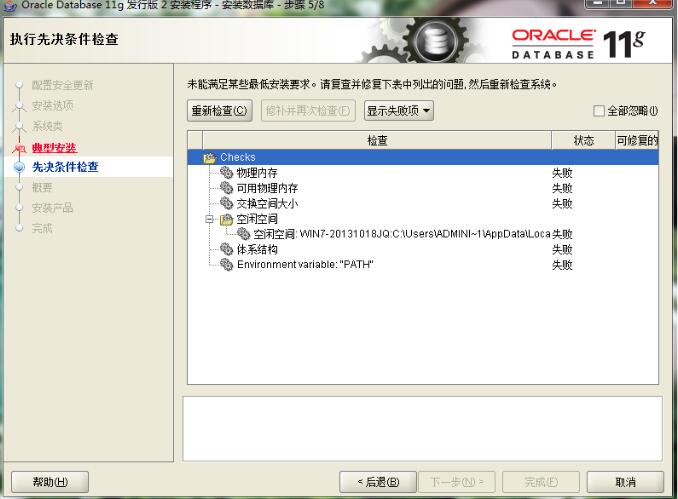Image resolution: width=678 pixels, height=499 pixels.
Task: Click 失败 status of Environment variable PATH
Action: 562,264
